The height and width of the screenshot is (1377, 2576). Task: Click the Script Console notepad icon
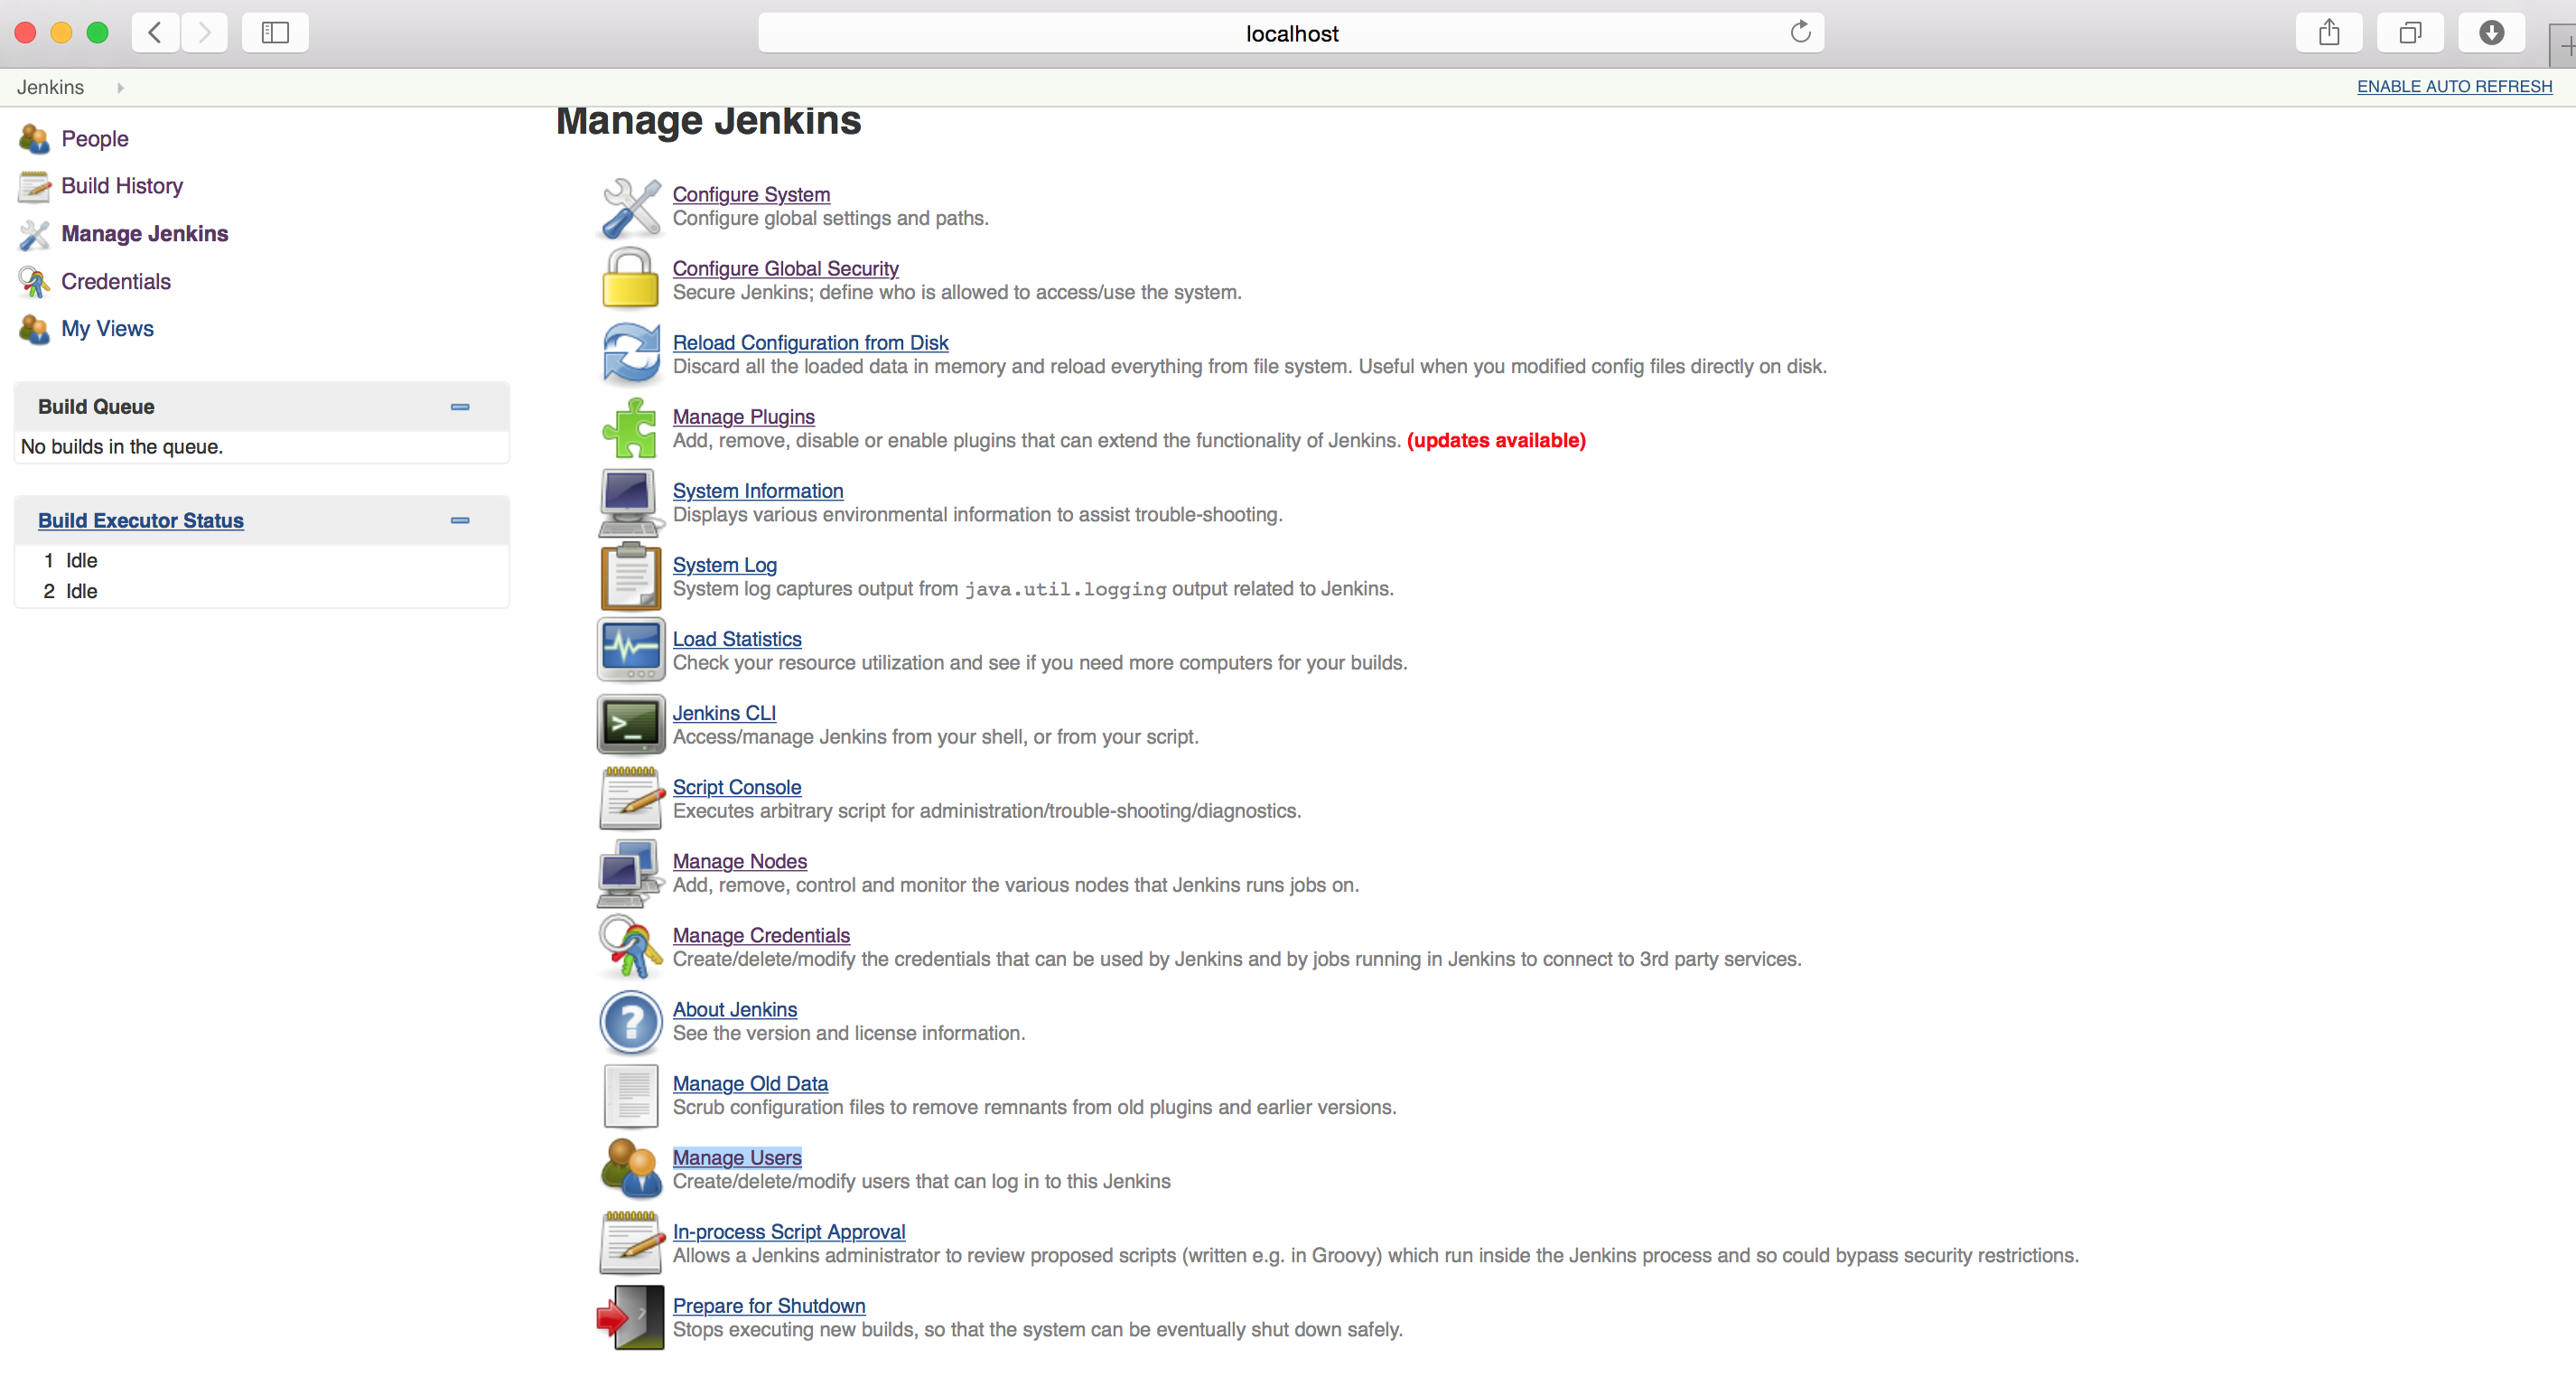coord(631,798)
